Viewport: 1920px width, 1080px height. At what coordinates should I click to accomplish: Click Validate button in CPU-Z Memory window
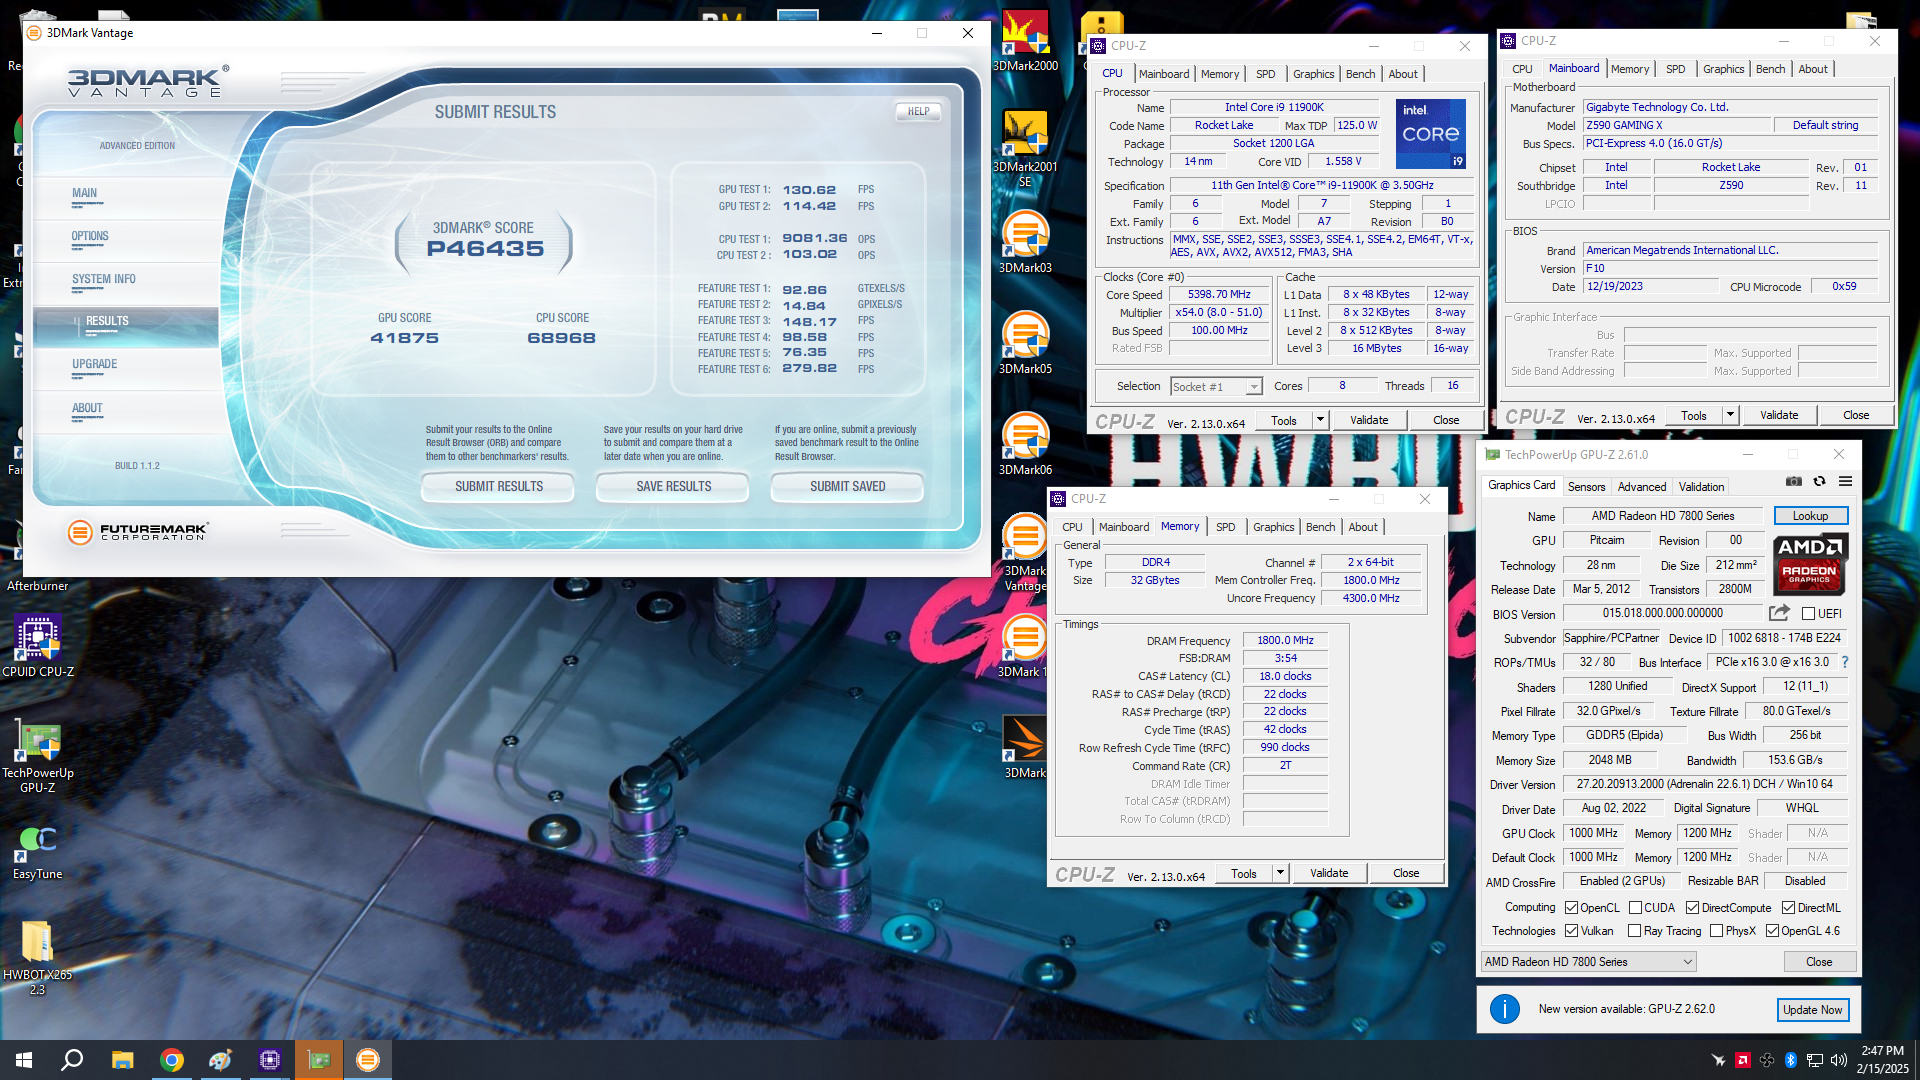[1328, 873]
